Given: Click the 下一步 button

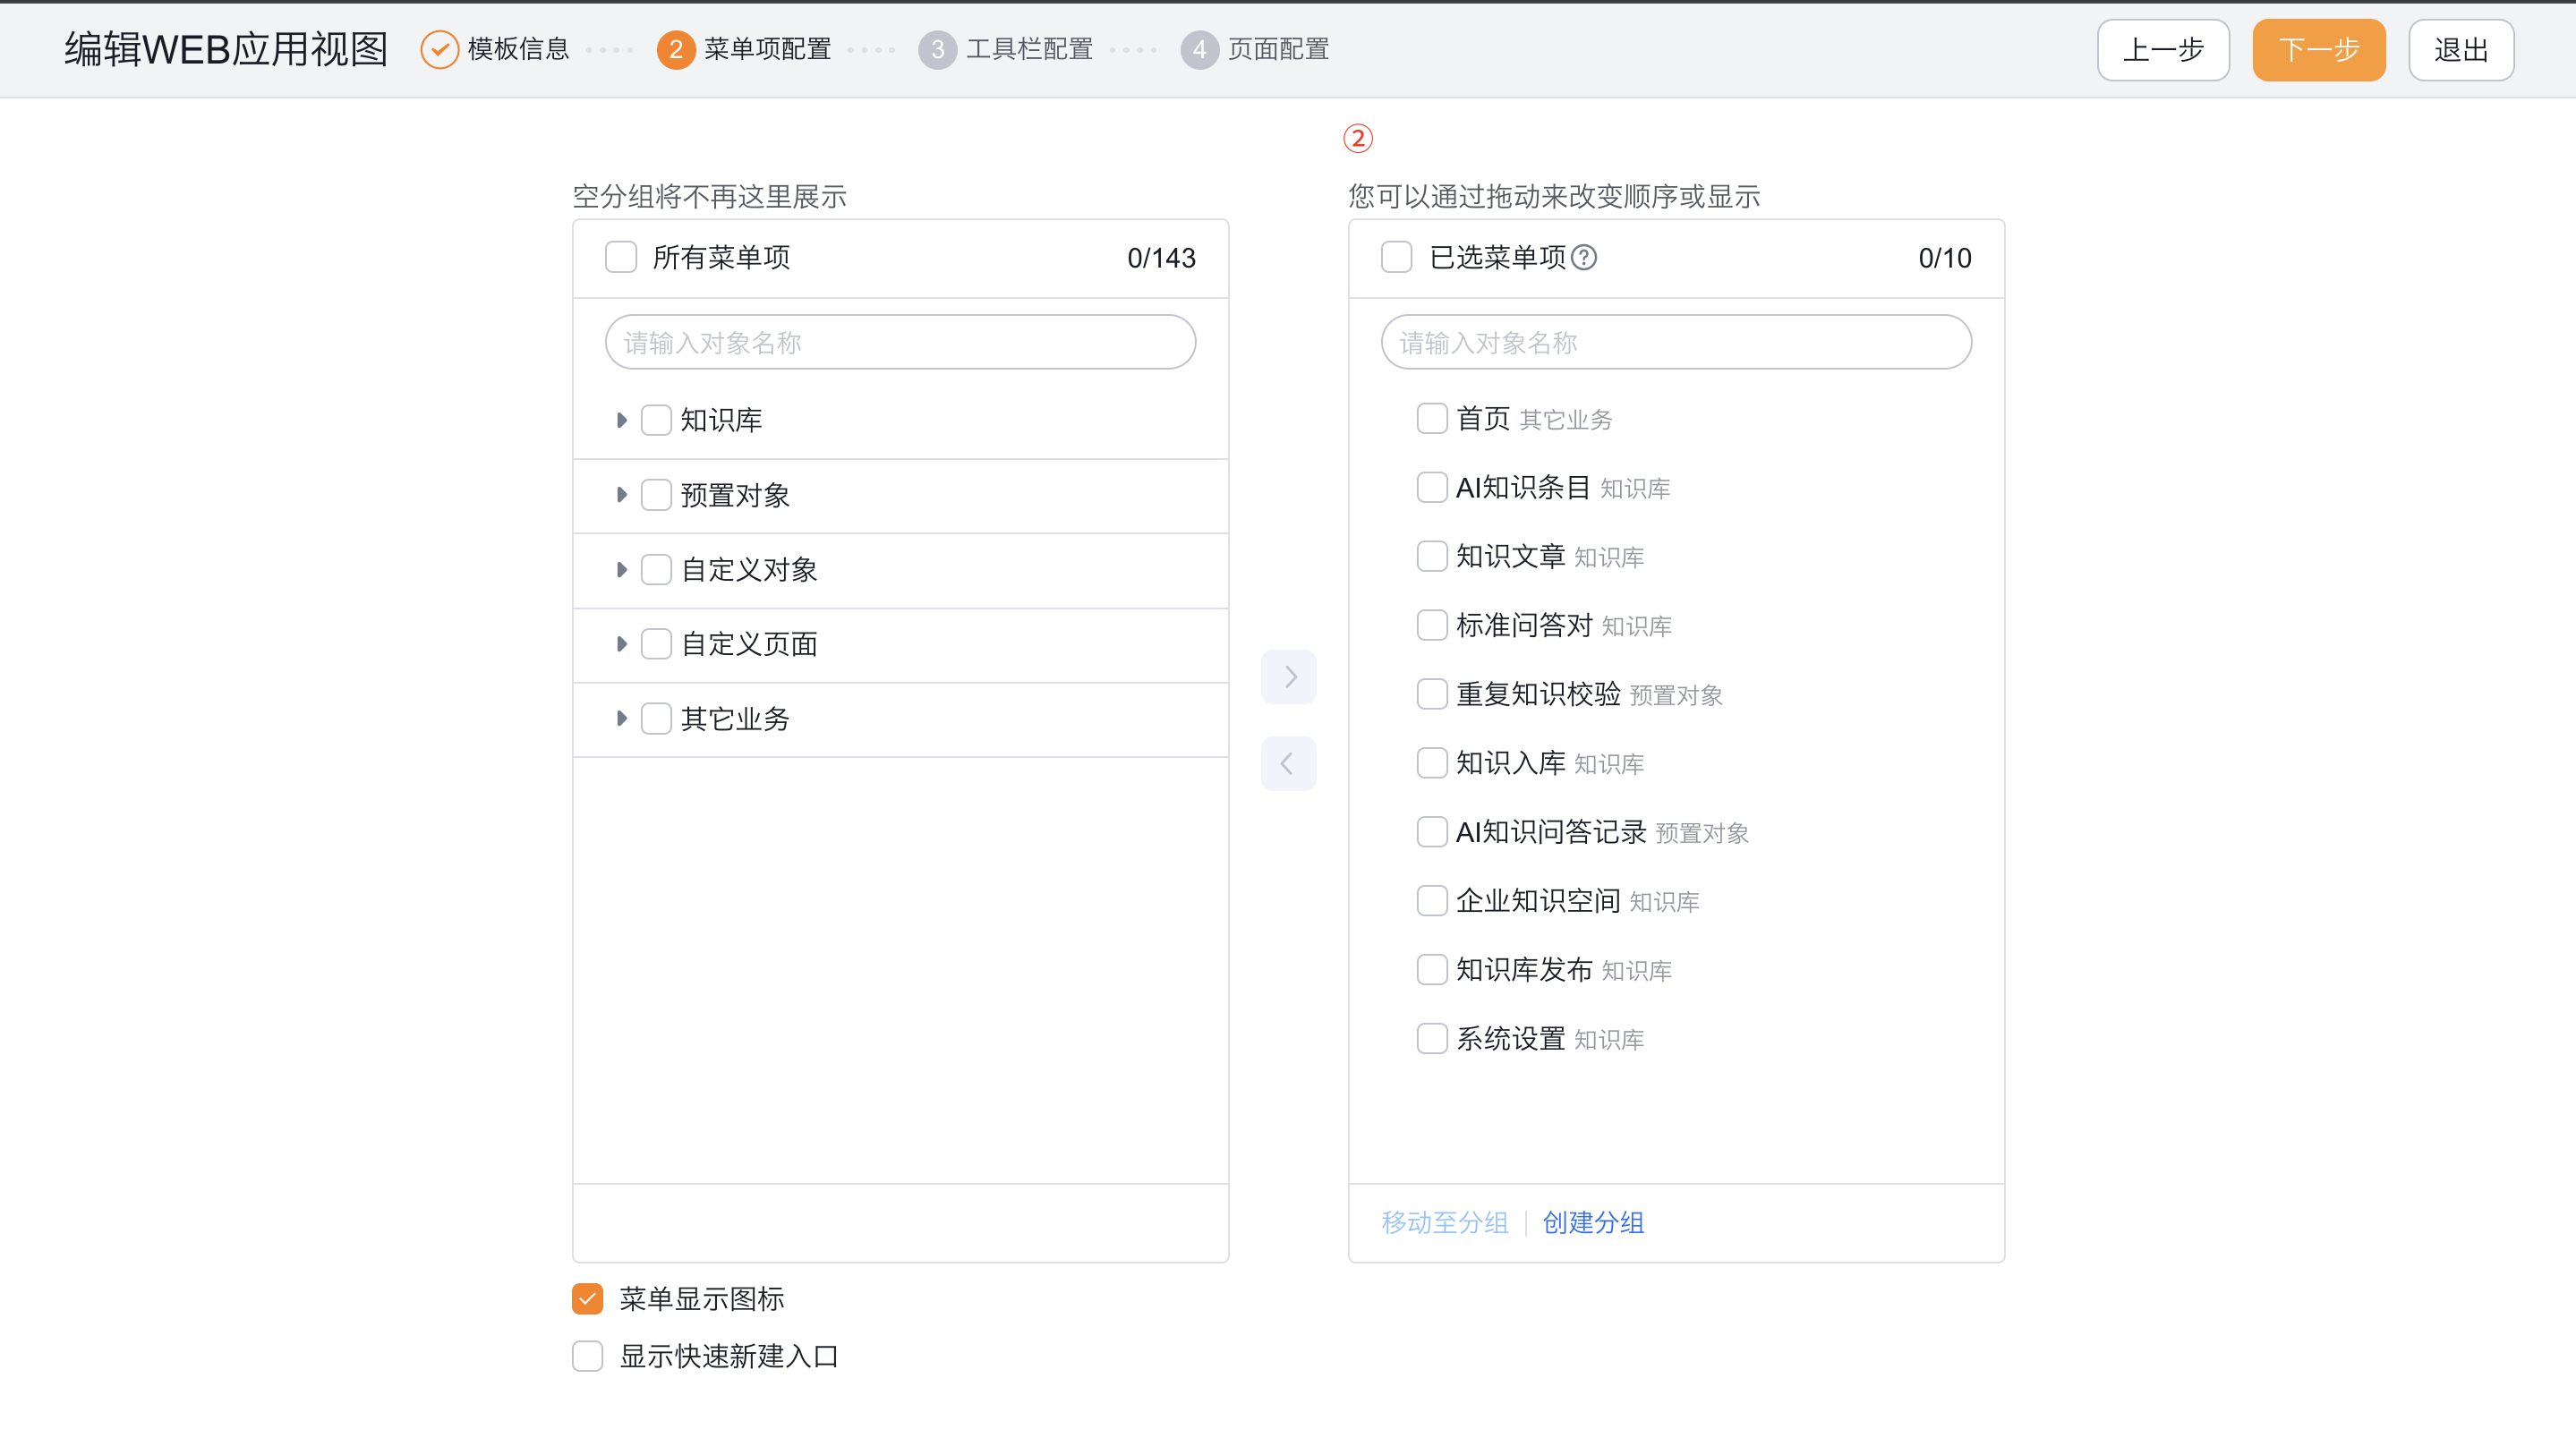Looking at the screenshot, I should [2318, 49].
